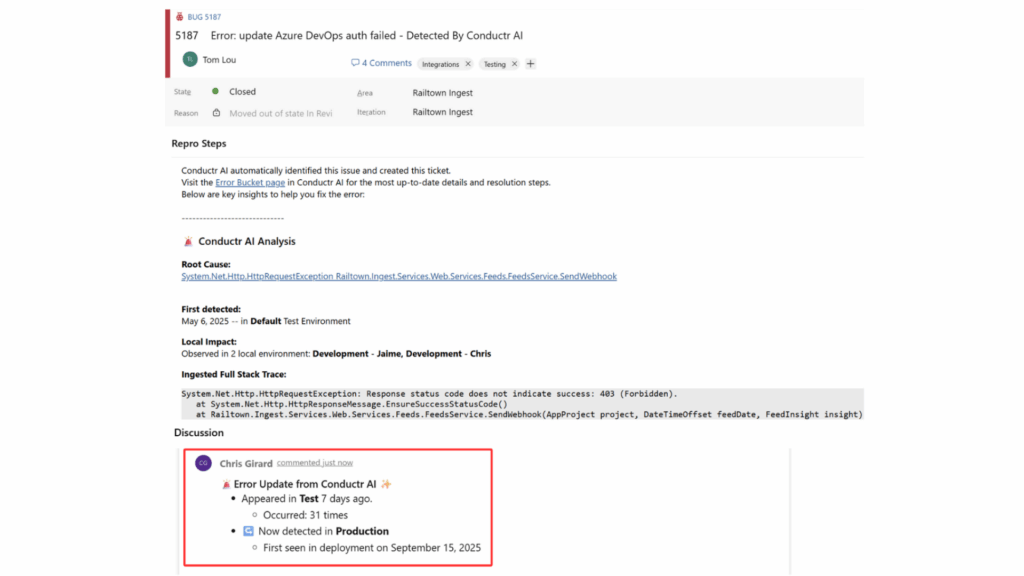Select the BUG 5187 work item label
Viewport: 1024px width, 576px height.
205,17
